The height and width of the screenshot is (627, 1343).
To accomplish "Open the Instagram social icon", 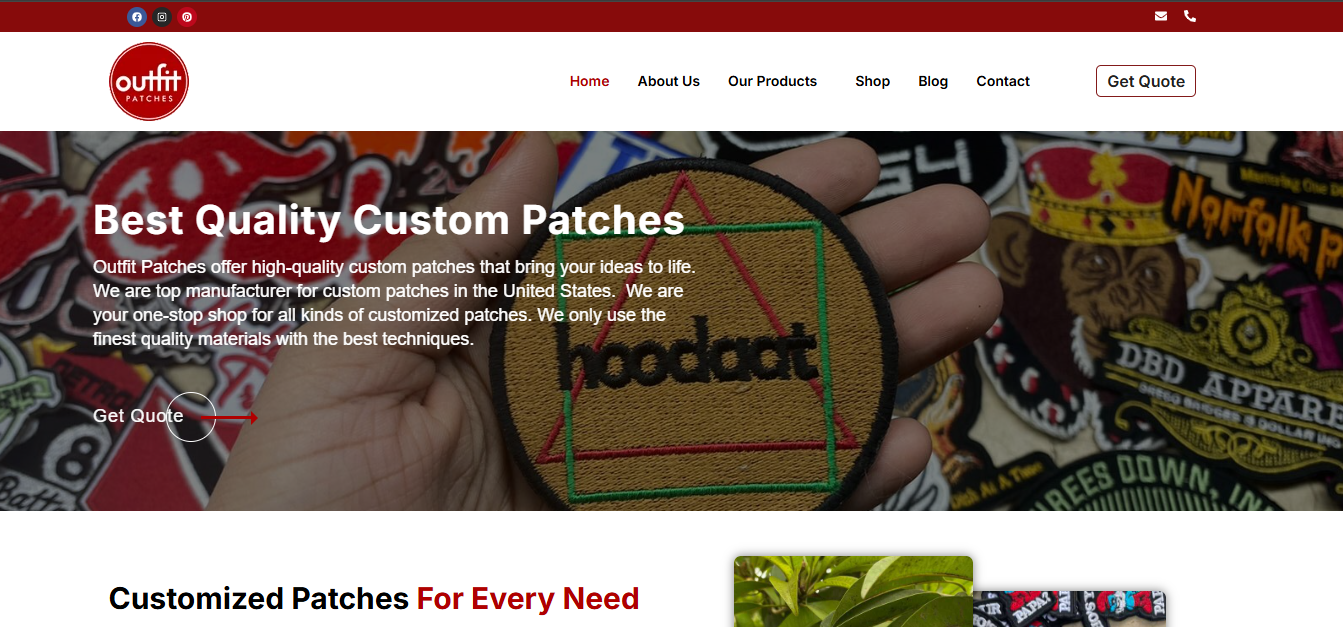I will 162,17.
